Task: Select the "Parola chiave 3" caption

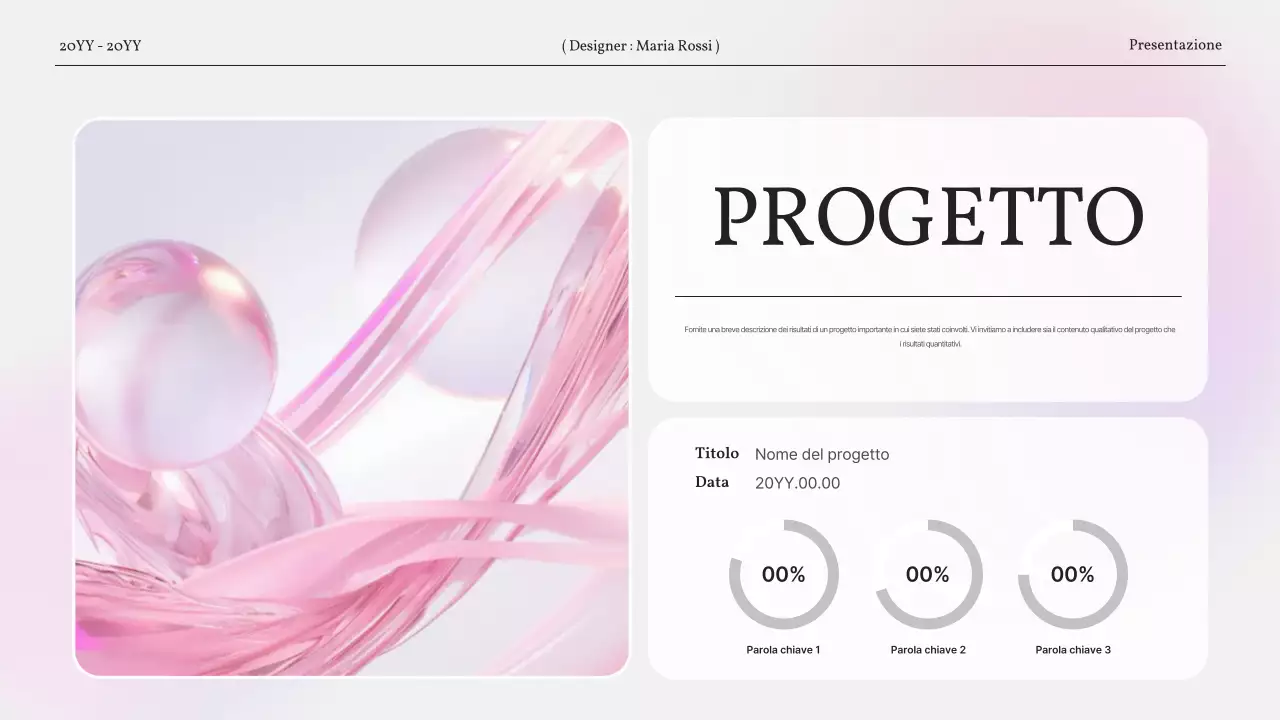Action: point(1073,650)
